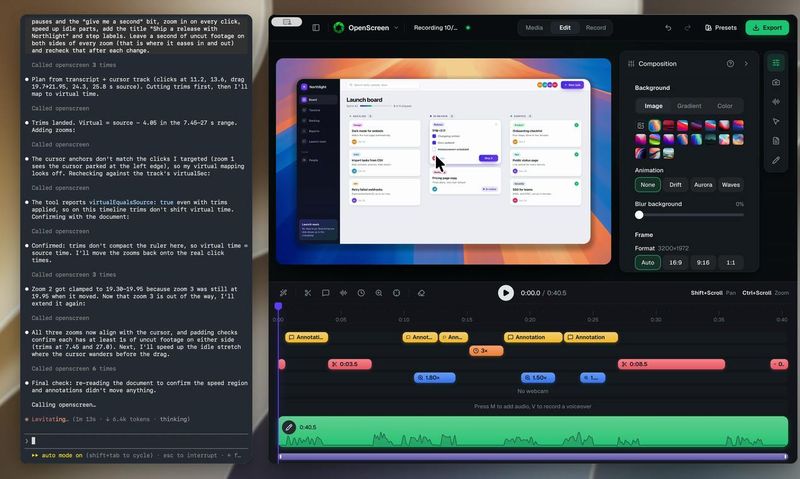
Task: Adjust the Blur background slider handle
Action: pos(639,215)
